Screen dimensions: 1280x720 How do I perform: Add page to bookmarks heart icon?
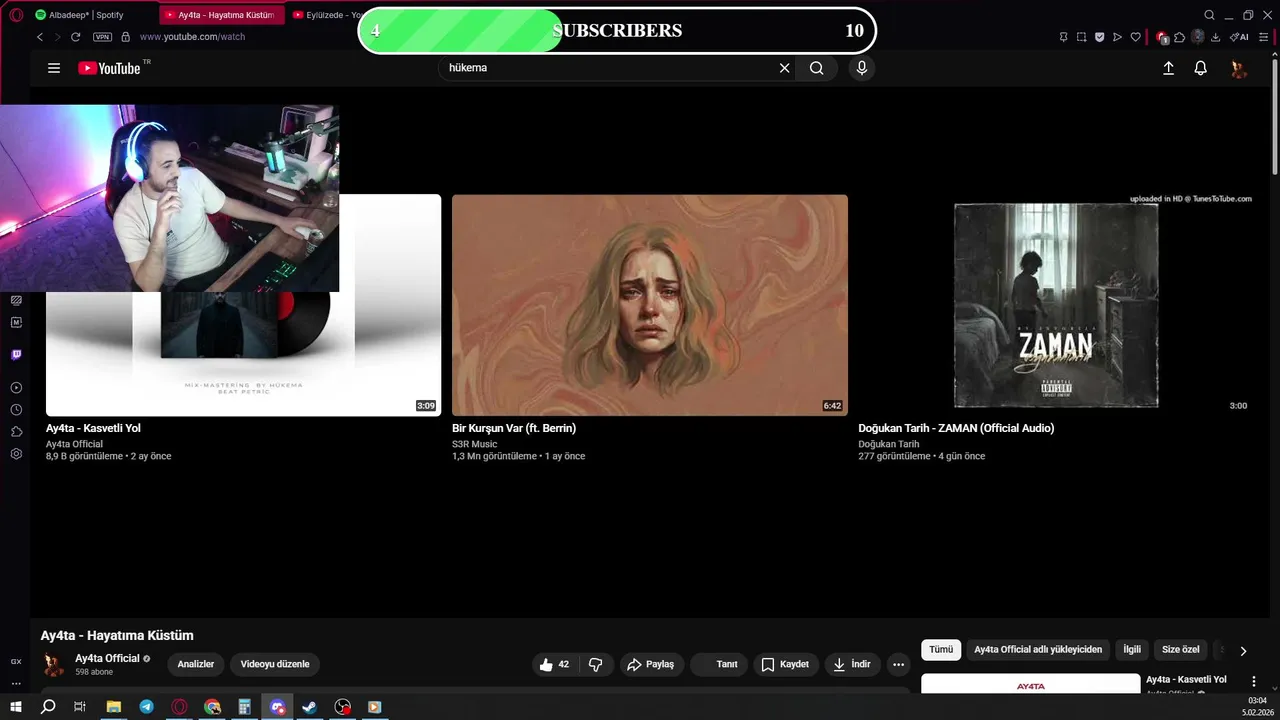(x=1136, y=37)
